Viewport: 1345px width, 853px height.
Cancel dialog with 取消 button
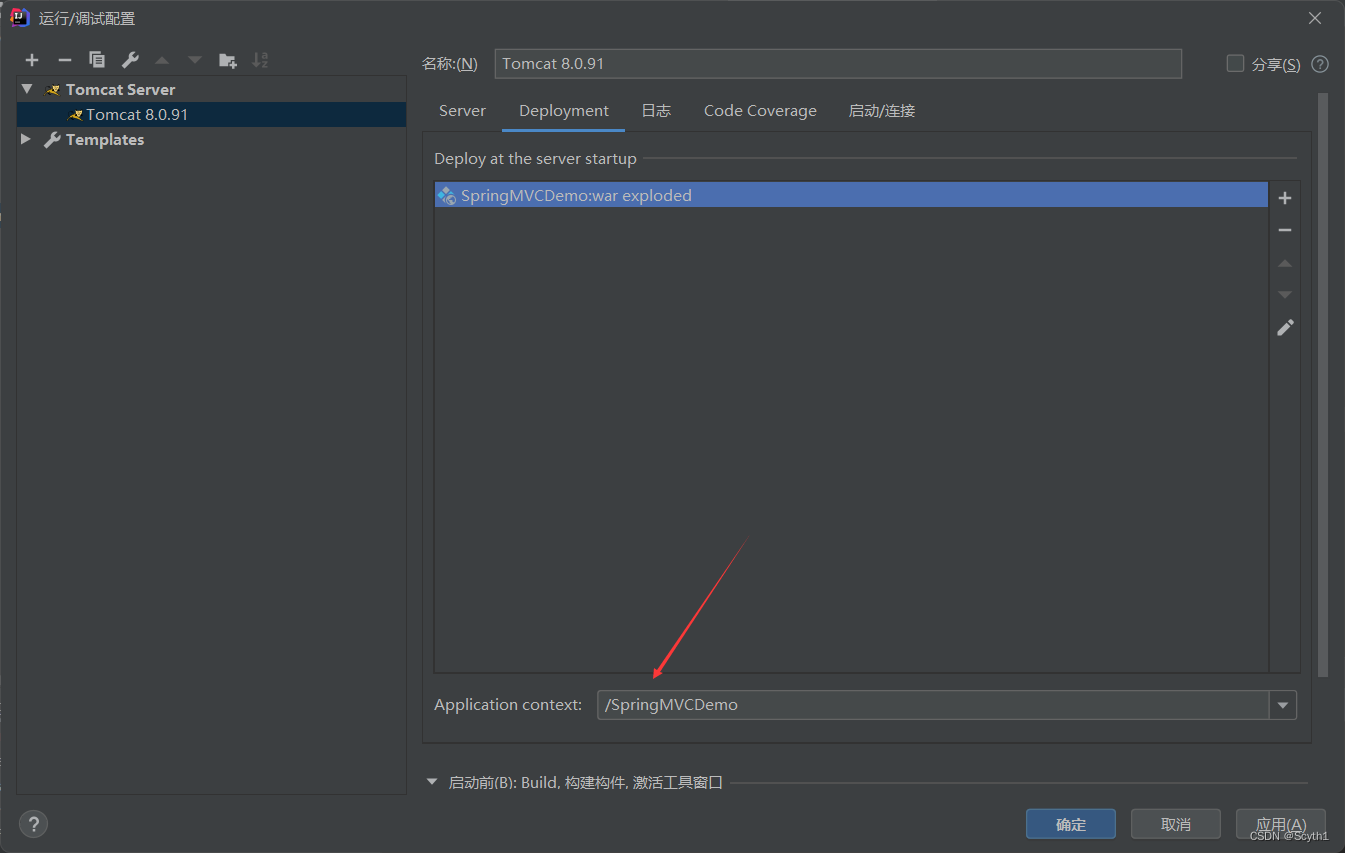[x=1176, y=824]
